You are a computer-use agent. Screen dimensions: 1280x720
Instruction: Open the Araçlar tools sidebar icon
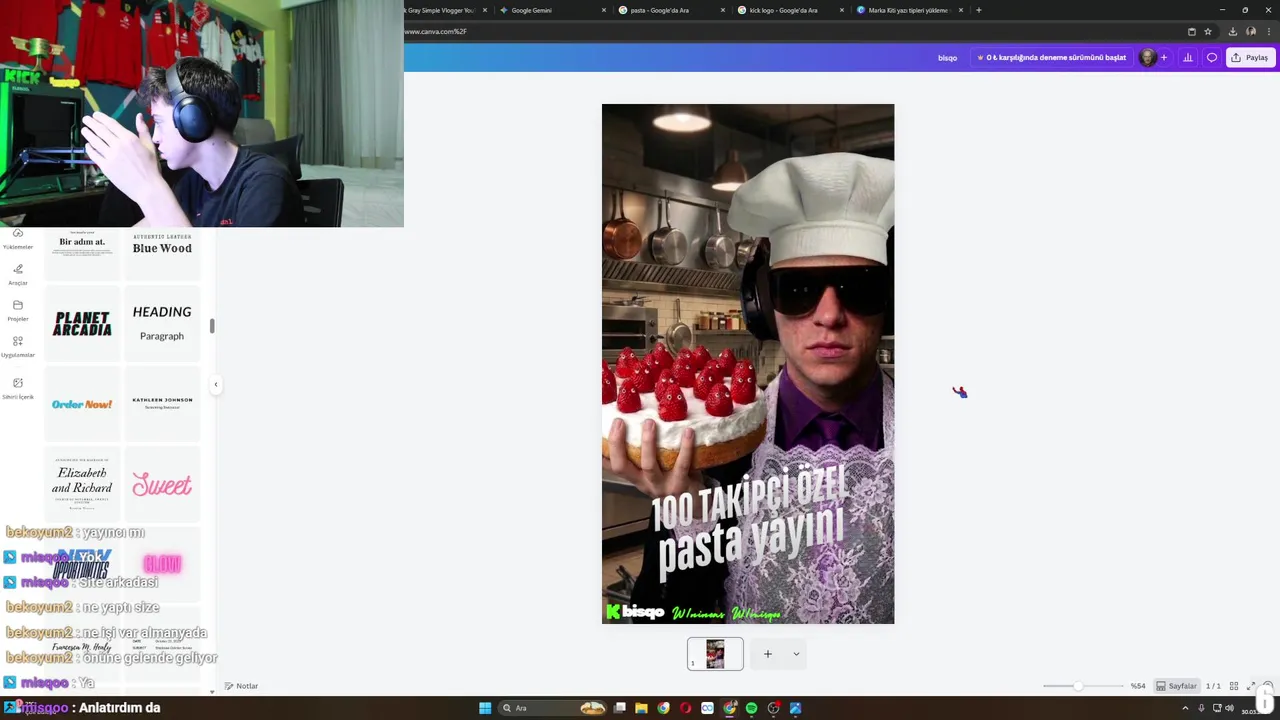(x=17, y=274)
